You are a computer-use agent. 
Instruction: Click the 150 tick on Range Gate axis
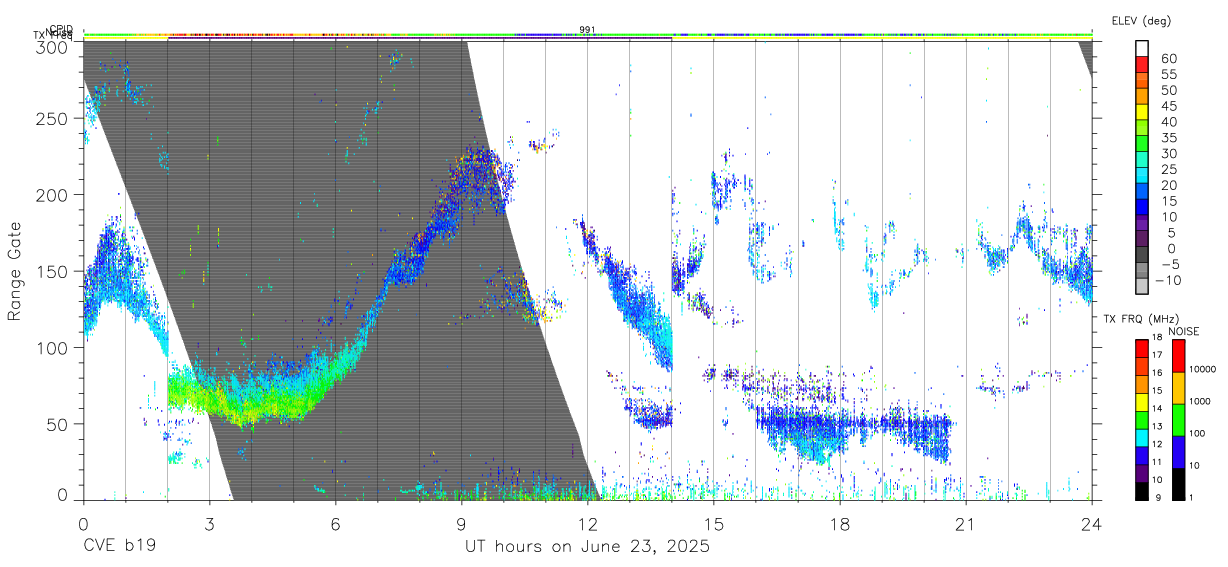click(x=52, y=271)
